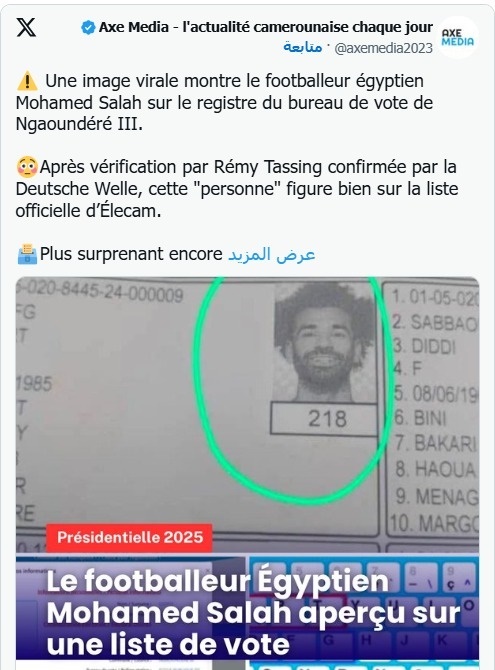Click the warning sign emoji

(x=27, y=81)
